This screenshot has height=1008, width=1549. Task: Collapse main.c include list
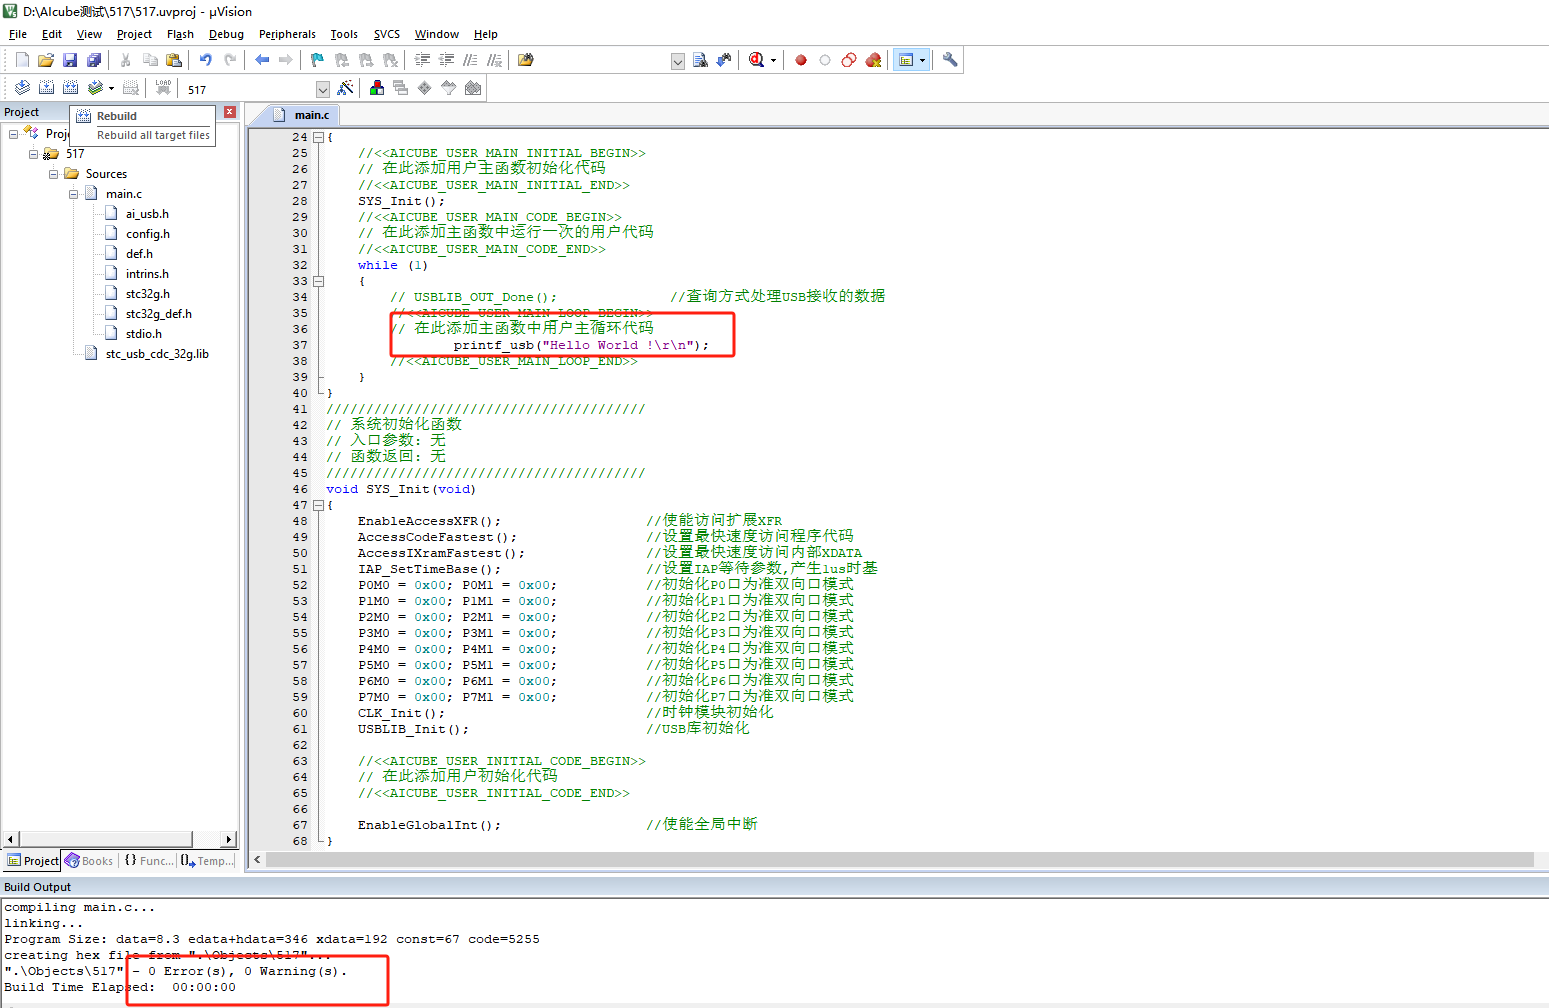coord(73,194)
